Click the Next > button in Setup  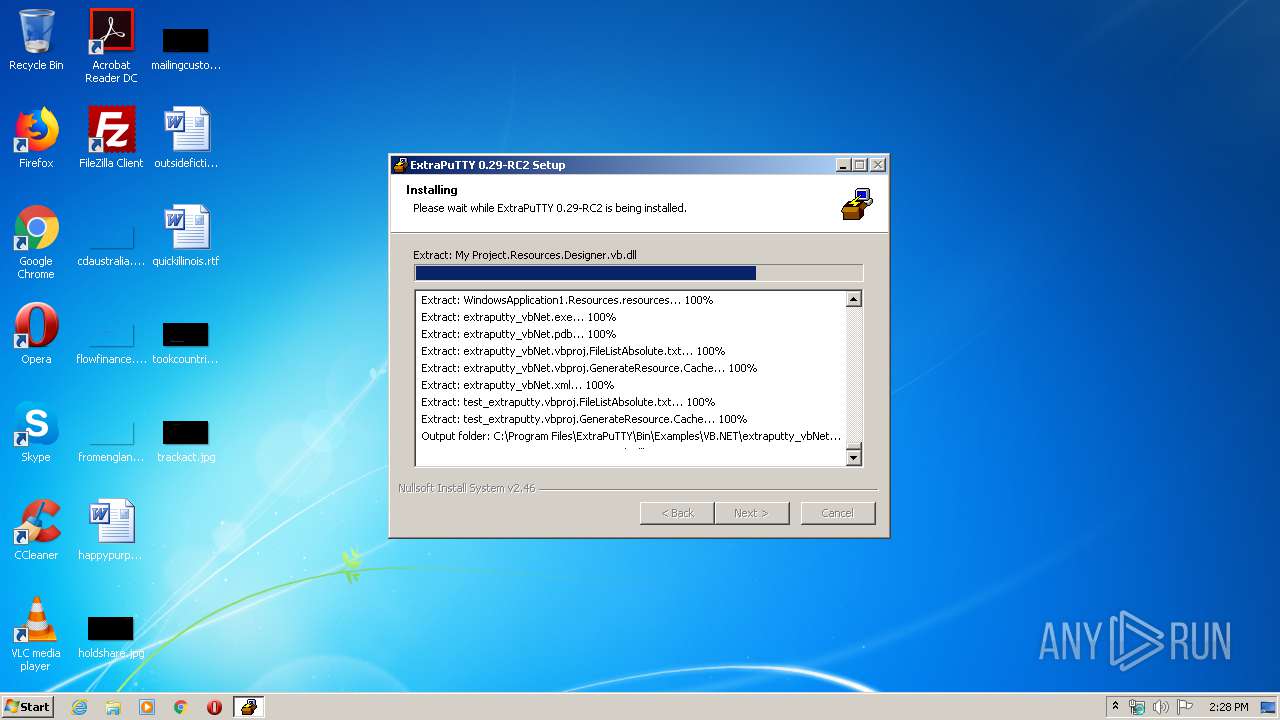(x=752, y=513)
